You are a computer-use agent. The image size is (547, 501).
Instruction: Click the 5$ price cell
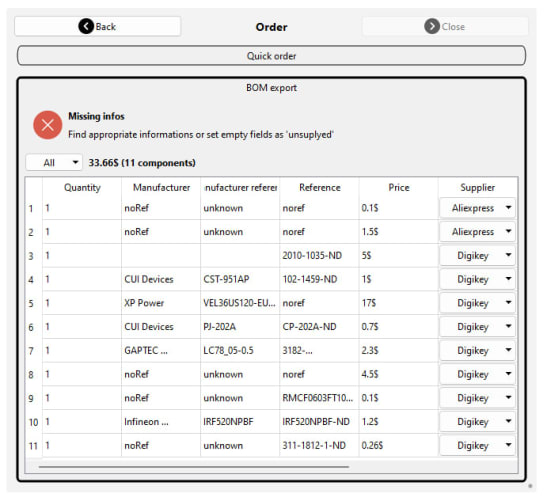(x=399, y=256)
